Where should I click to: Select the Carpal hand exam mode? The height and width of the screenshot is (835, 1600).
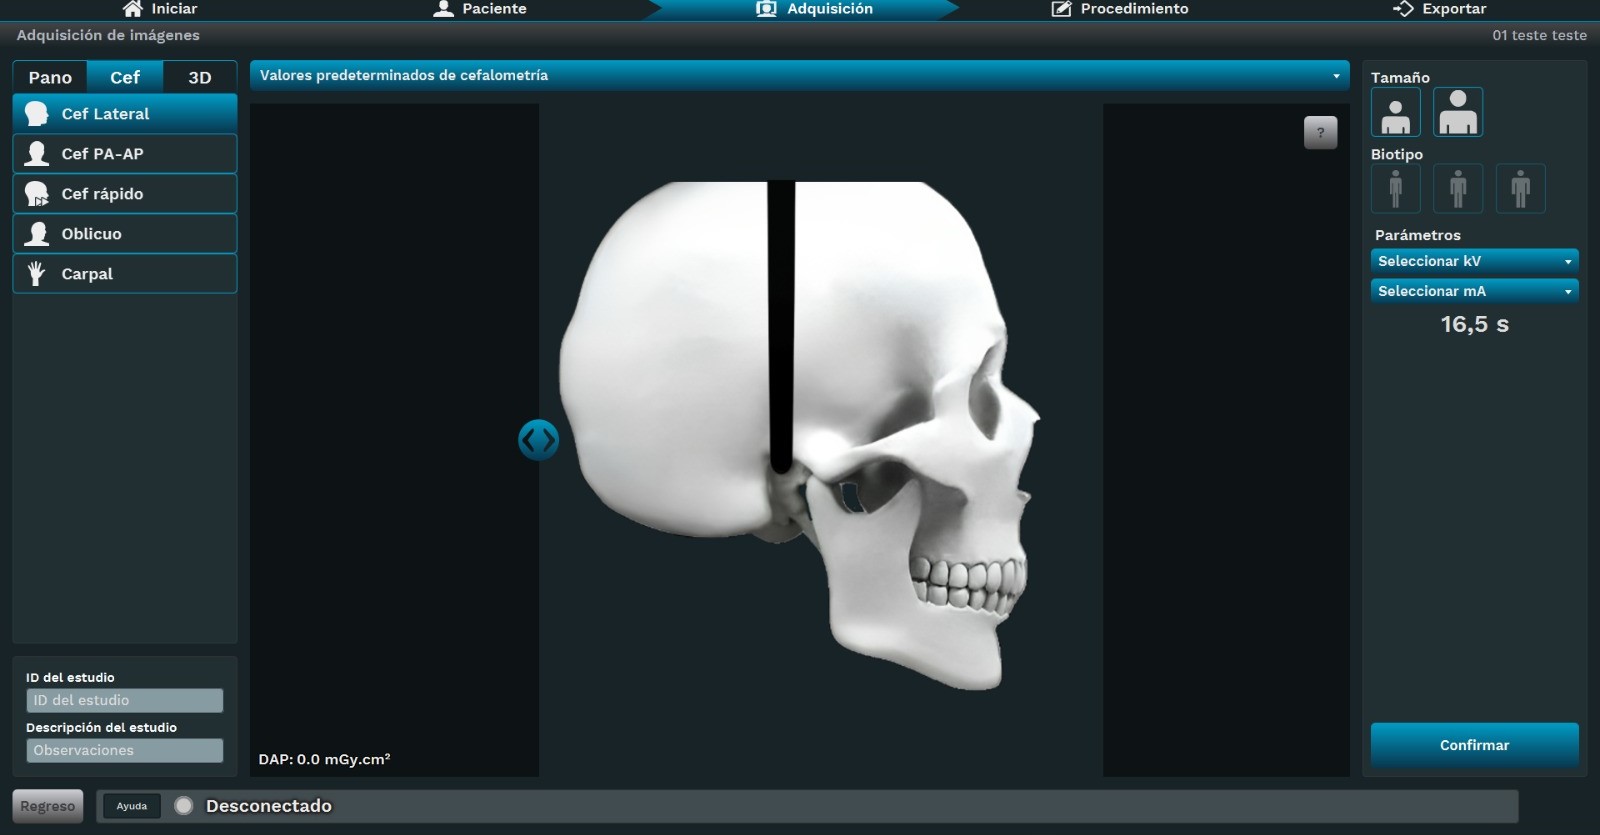[x=125, y=274]
